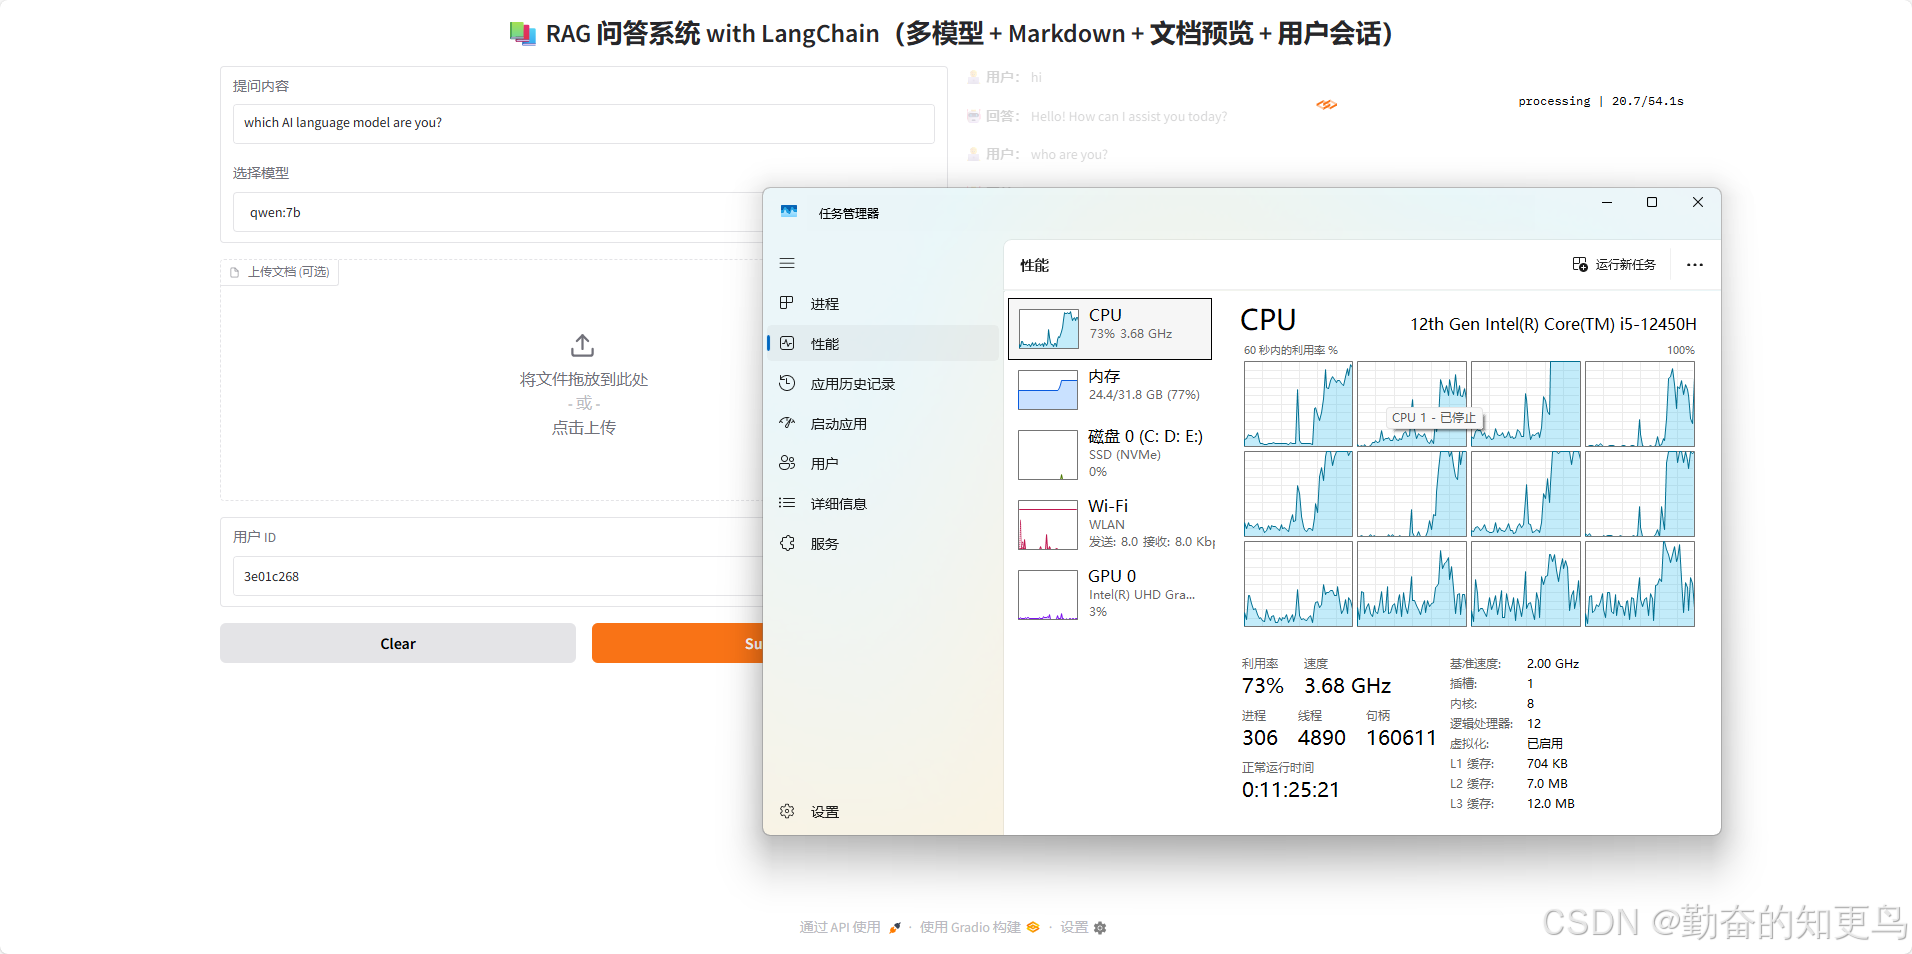Click the L3 cache value 12.0 MB

(x=1550, y=804)
